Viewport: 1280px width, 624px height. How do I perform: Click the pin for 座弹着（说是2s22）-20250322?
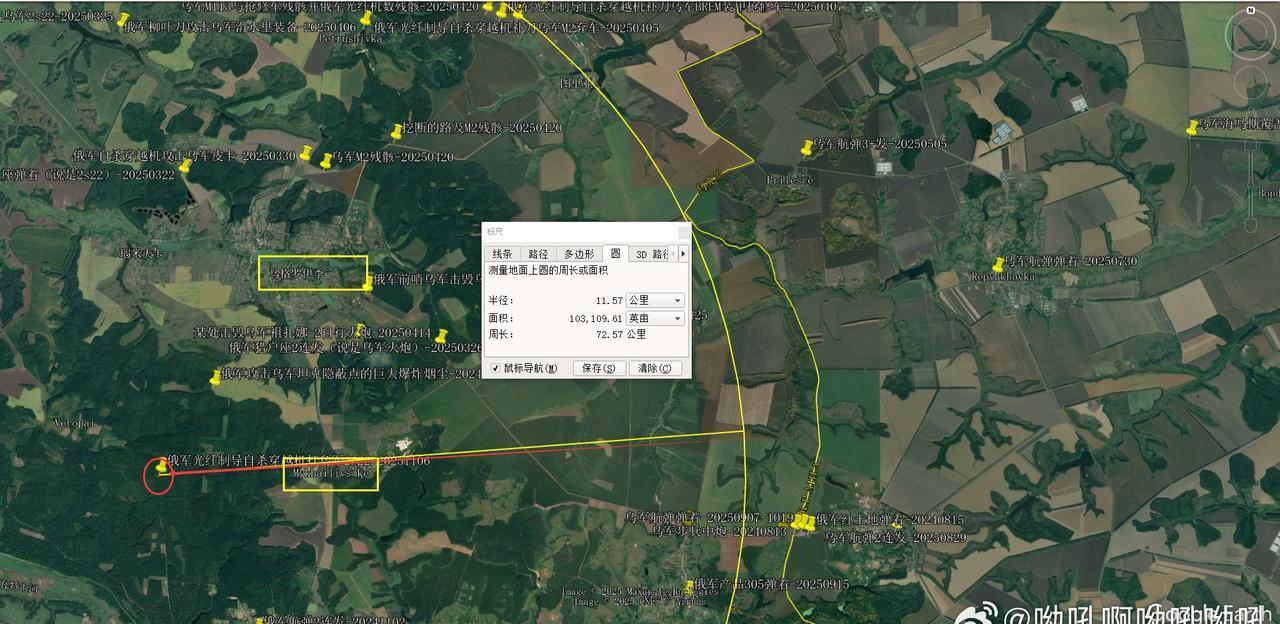tap(185, 166)
